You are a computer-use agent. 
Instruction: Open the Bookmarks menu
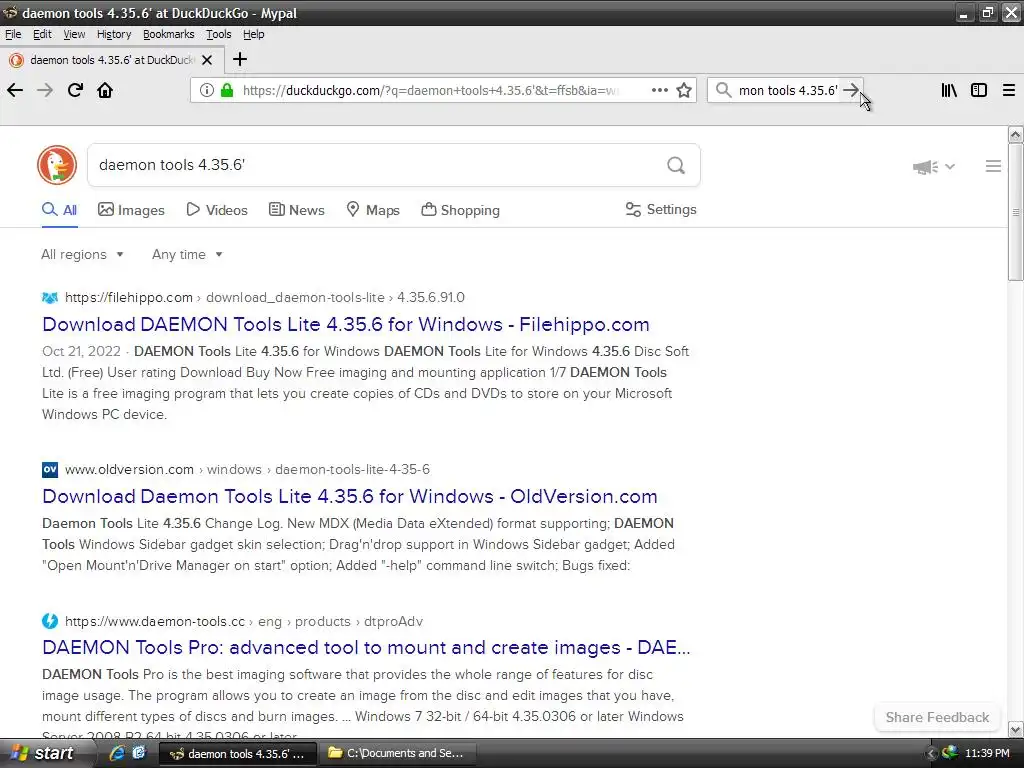168,34
